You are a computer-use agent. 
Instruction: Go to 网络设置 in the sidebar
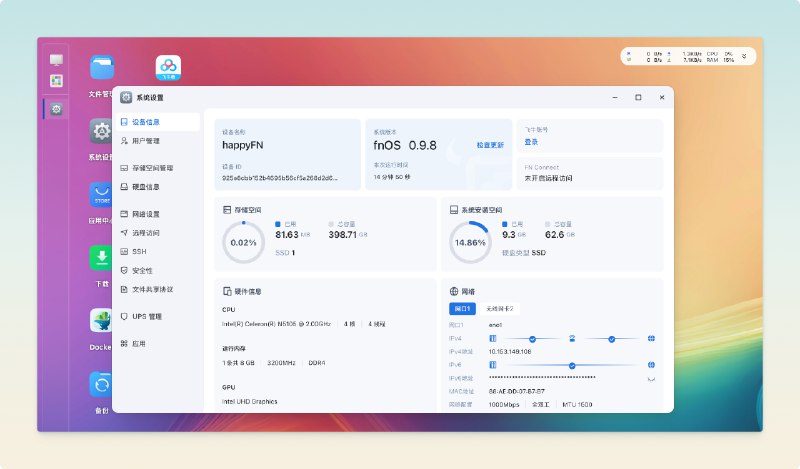[x=145, y=214]
